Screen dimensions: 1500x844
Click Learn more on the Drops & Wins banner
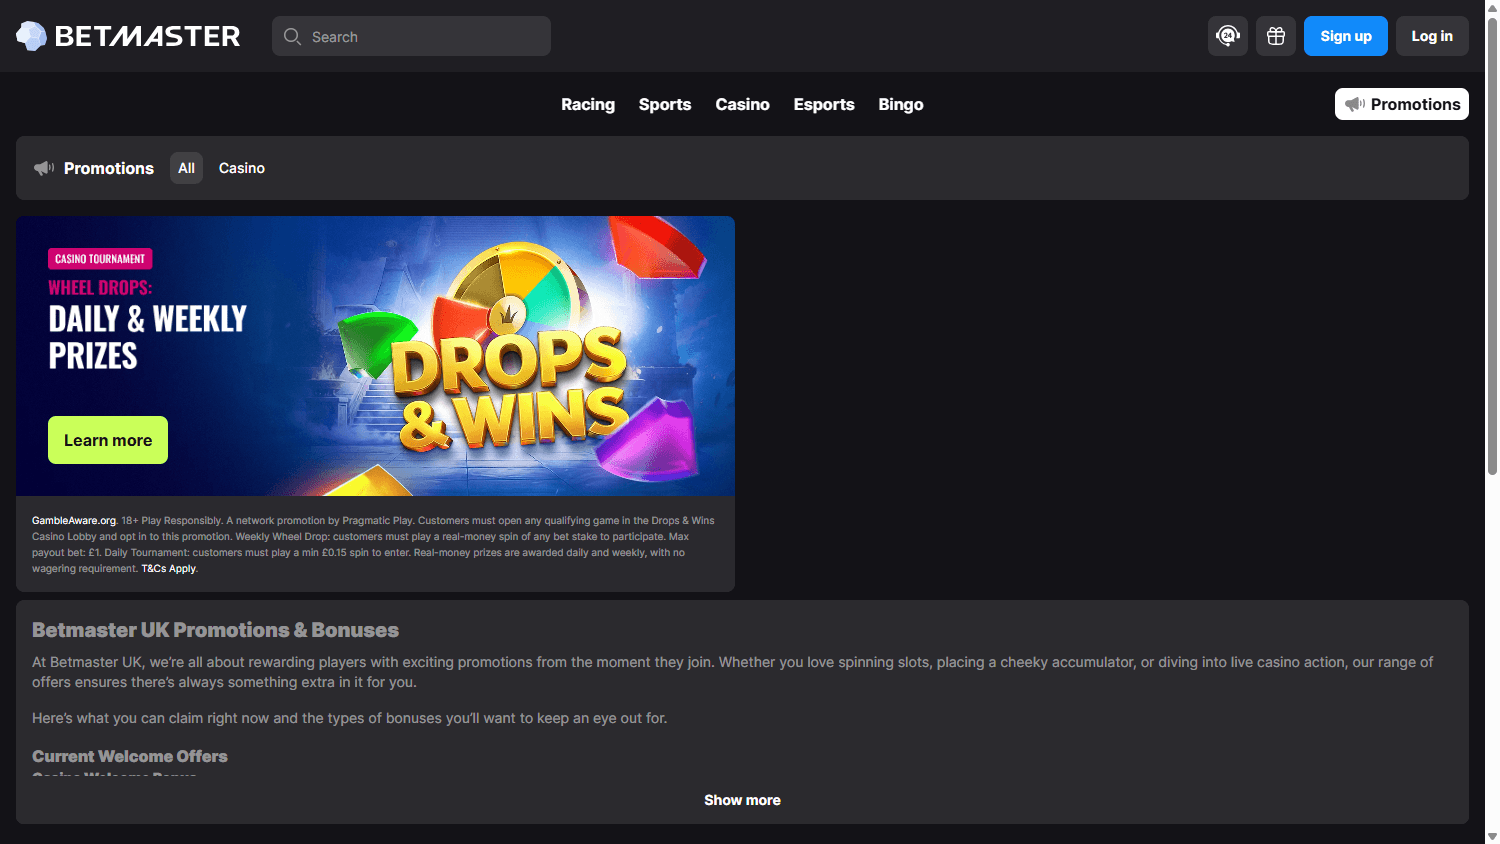107,440
